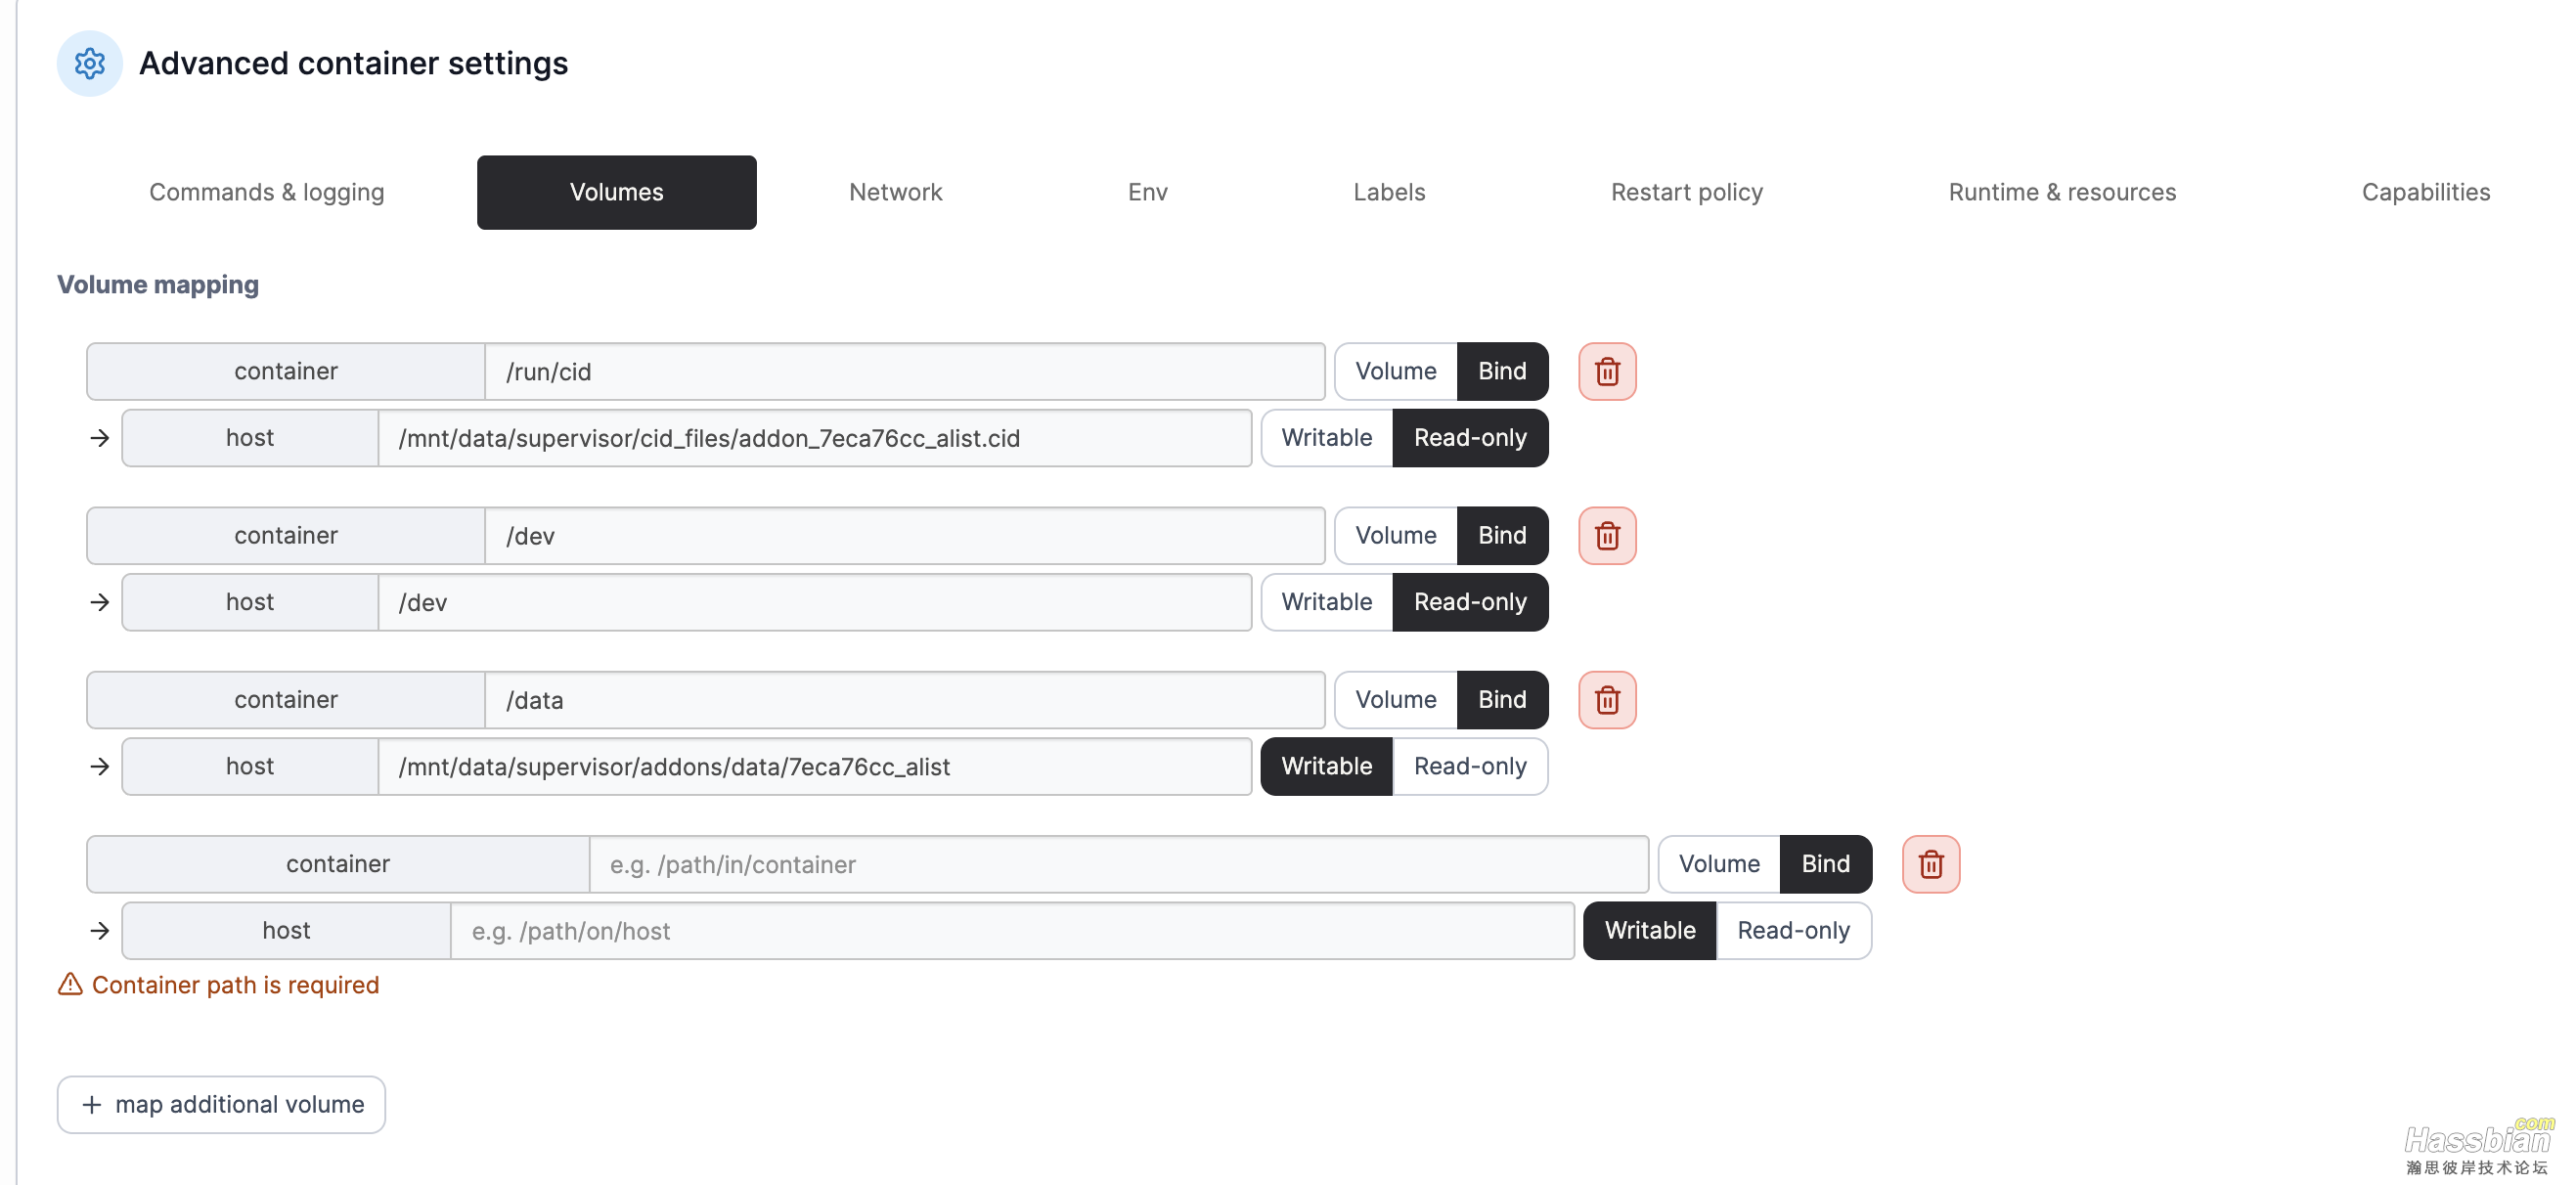The image size is (2576, 1185).
Task: Delete the /run/cid volume mapping
Action: (1606, 371)
